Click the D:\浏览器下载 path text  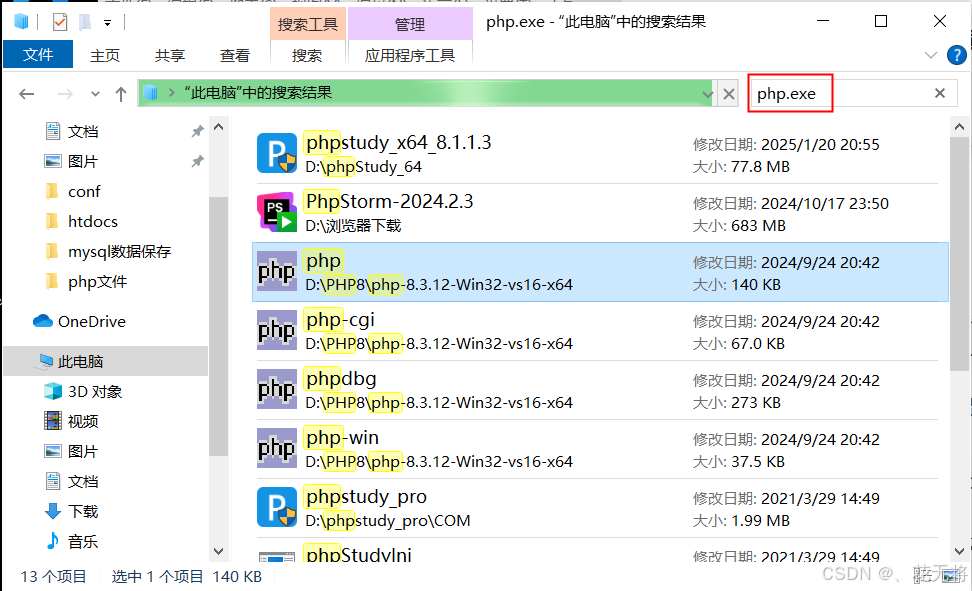(x=353, y=226)
